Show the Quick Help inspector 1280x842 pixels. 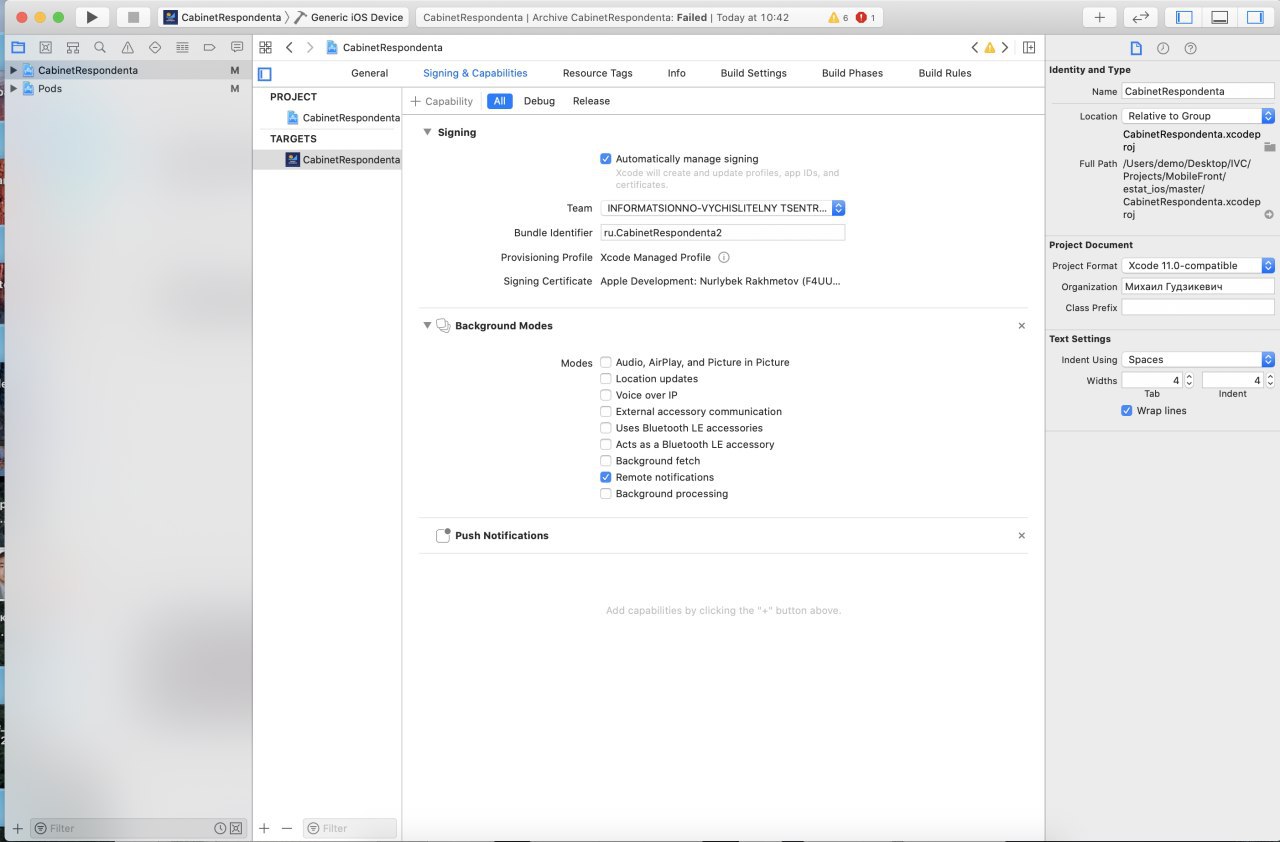click(1190, 48)
